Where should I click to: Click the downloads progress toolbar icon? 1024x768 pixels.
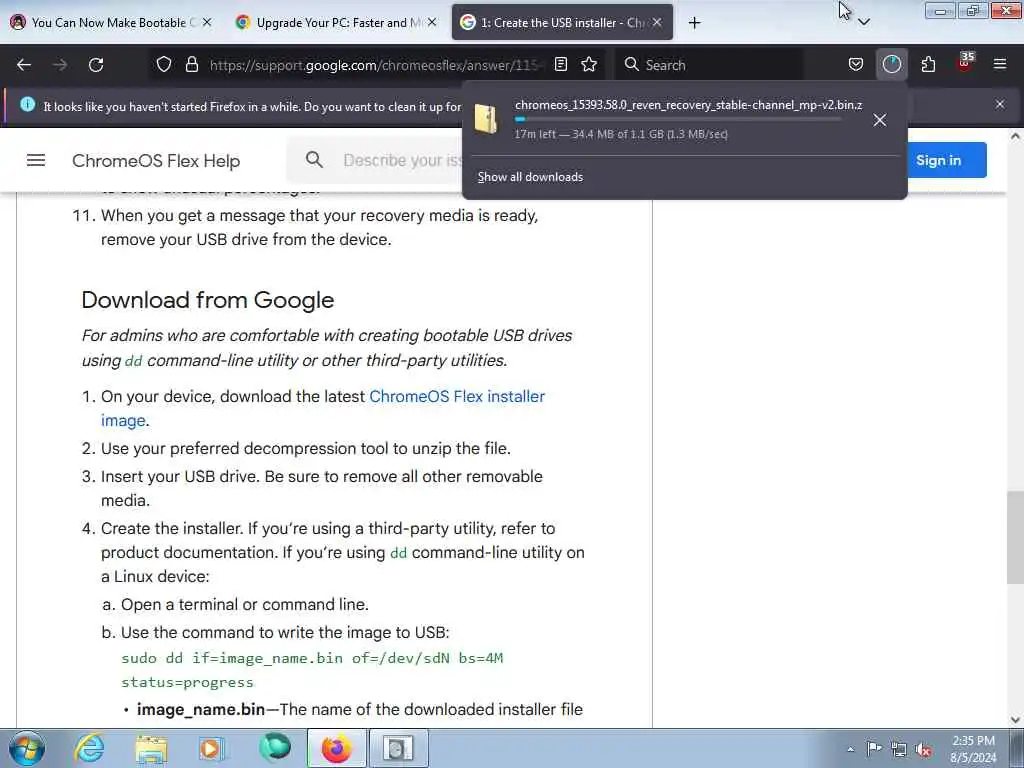[891, 65]
